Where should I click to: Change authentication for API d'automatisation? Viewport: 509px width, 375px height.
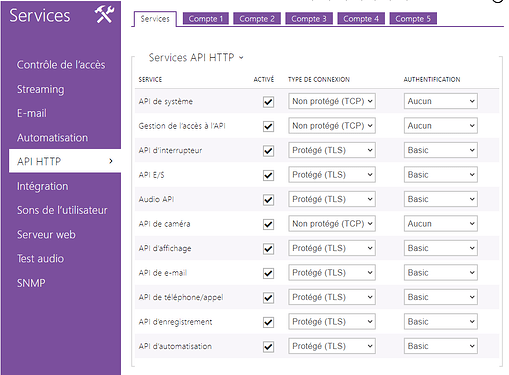(x=441, y=346)
